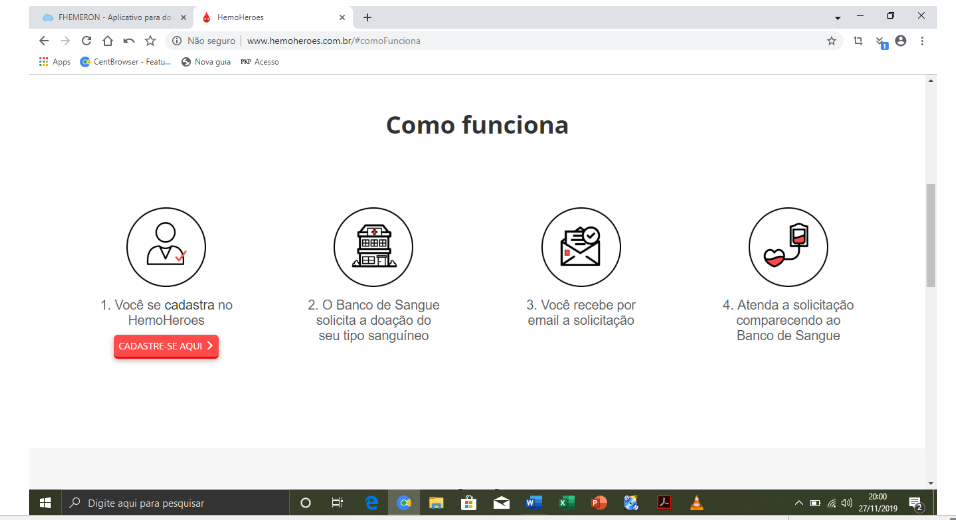The height and width of the screenshot is (520, 956).
Task: Click the Cent Browser taskbar icon
Action: click(x=404, y=503)
